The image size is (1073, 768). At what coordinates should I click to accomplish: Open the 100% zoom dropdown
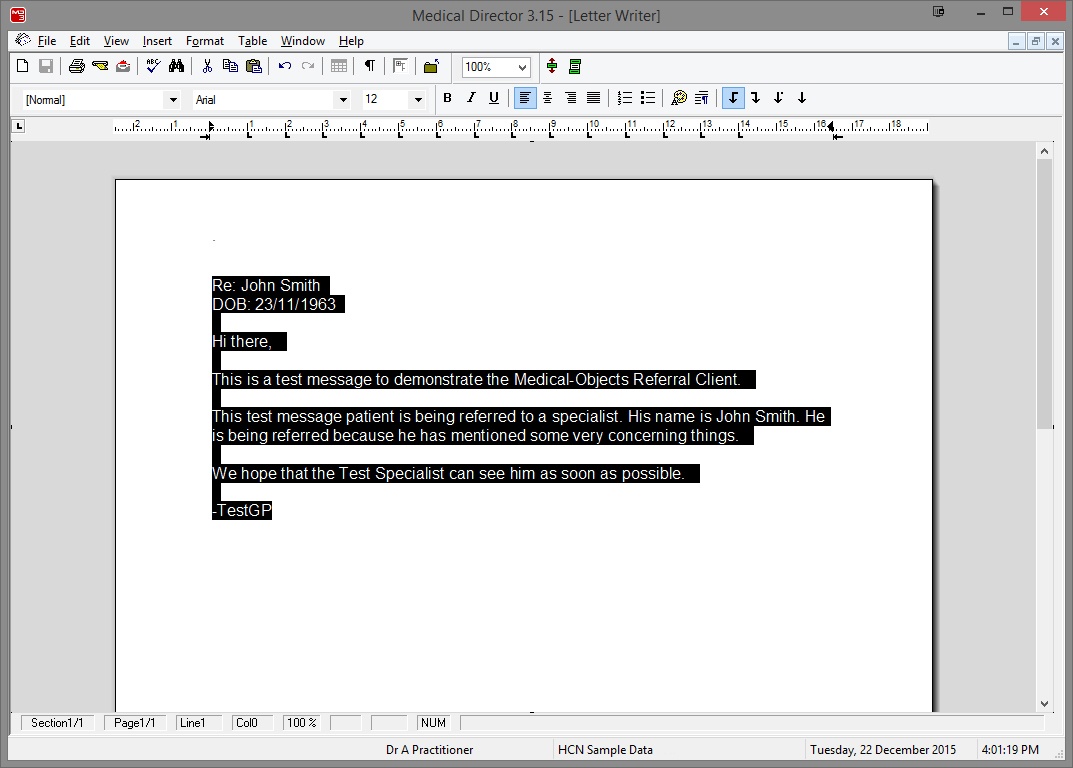pos(522,67)
